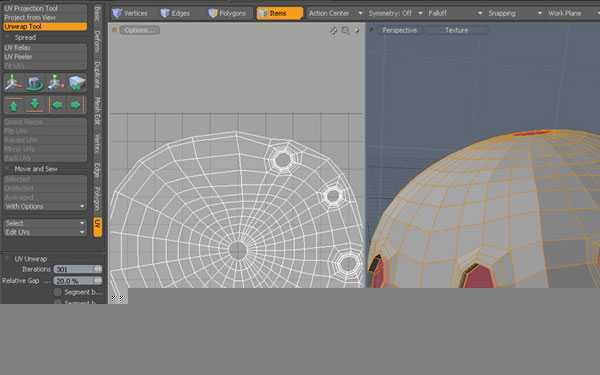Click the Options button in UV viewport
Image resolution: width=600 pixels, height=375 pixels.
coord(139,30)
